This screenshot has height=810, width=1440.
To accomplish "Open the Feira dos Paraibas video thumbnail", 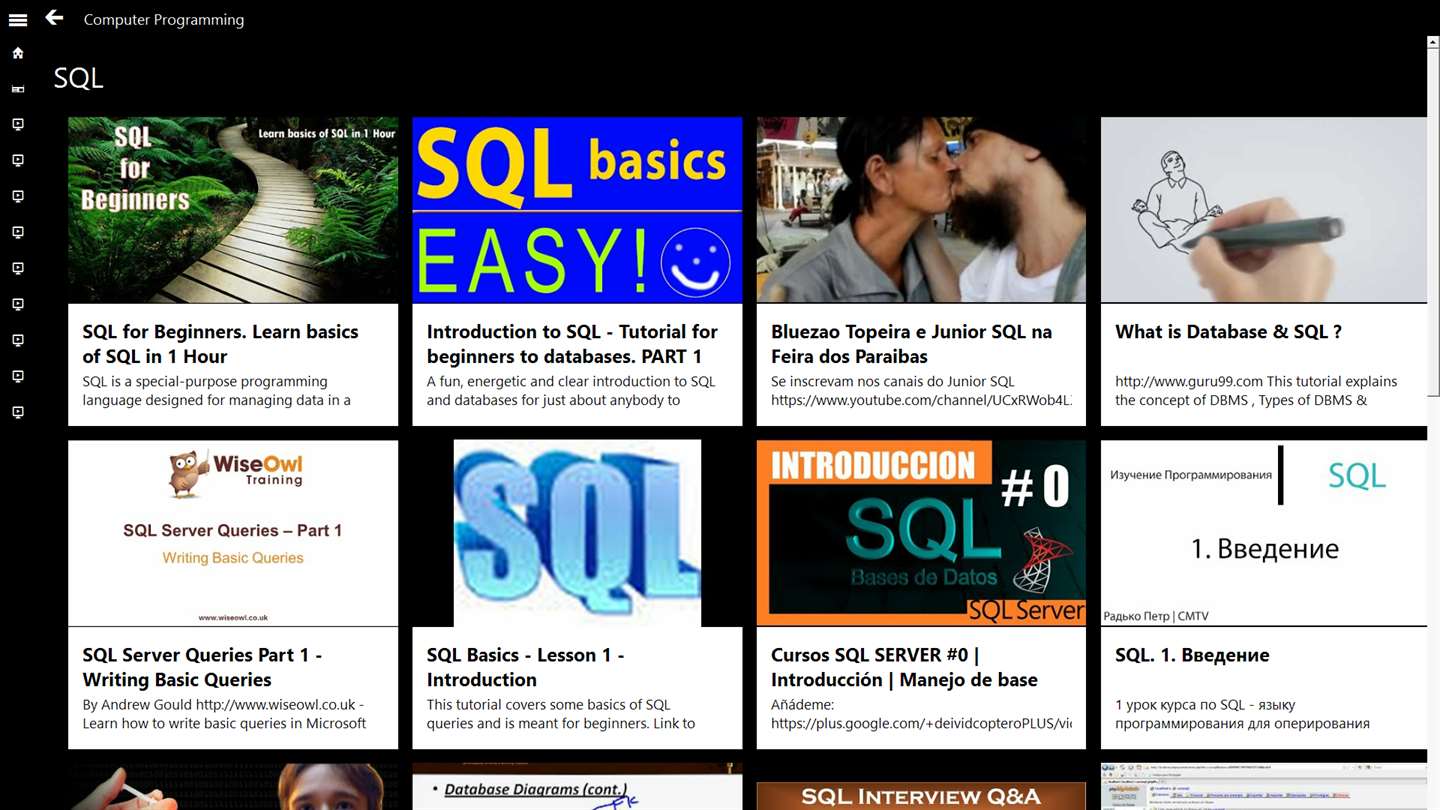I will pos(921,210).
